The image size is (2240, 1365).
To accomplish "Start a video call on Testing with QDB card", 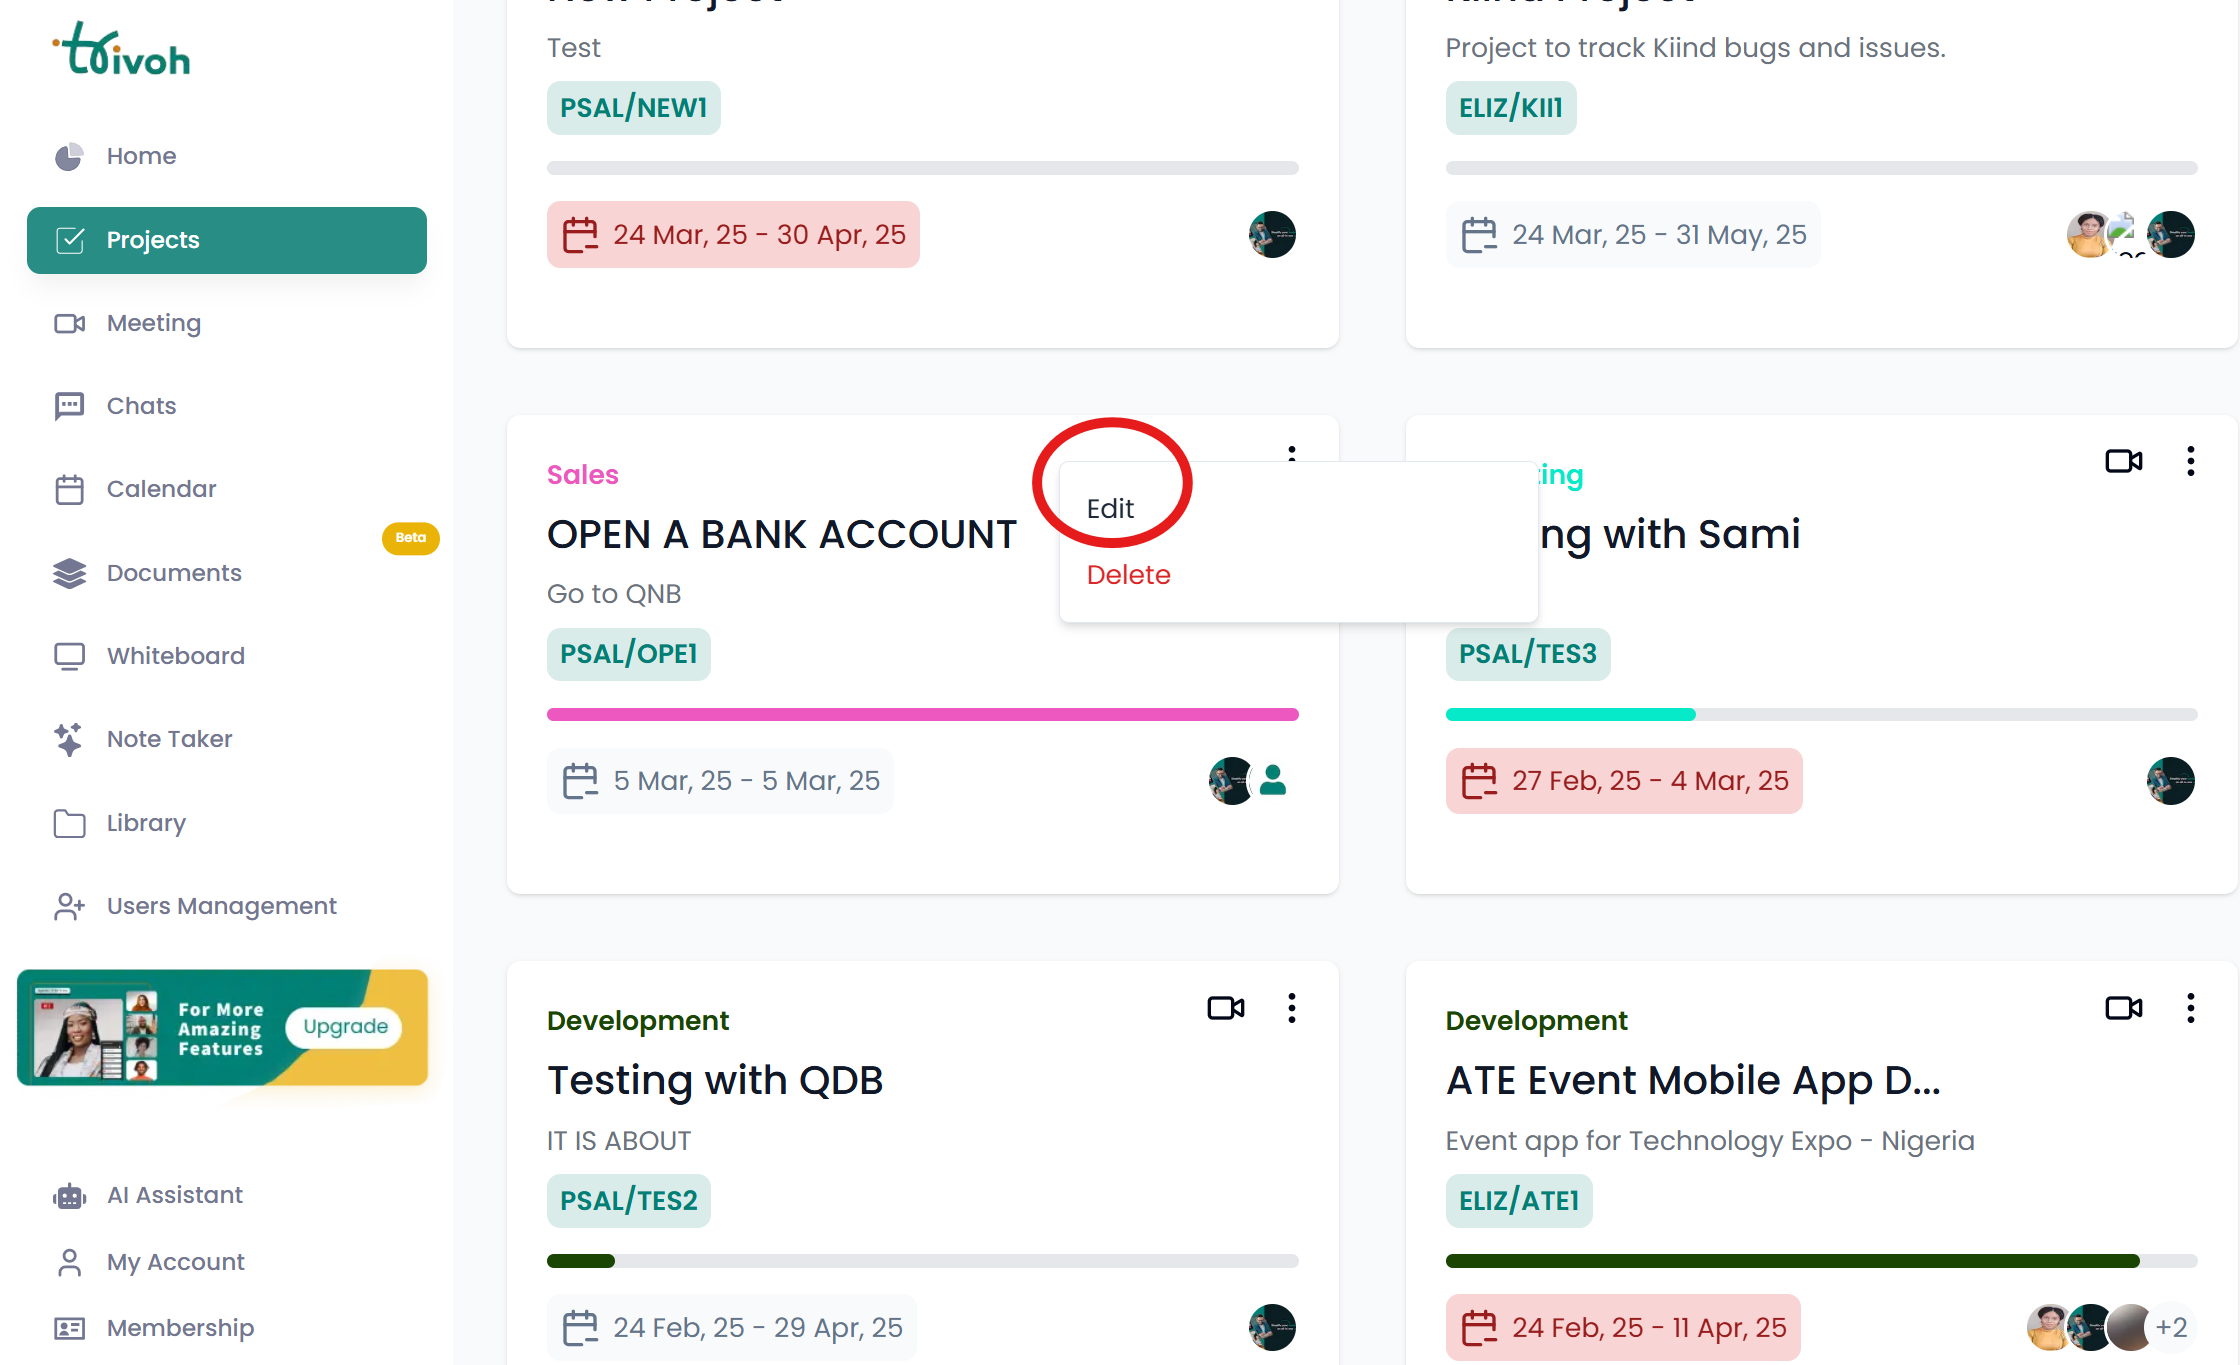I will click(x=1226, y=1008).
